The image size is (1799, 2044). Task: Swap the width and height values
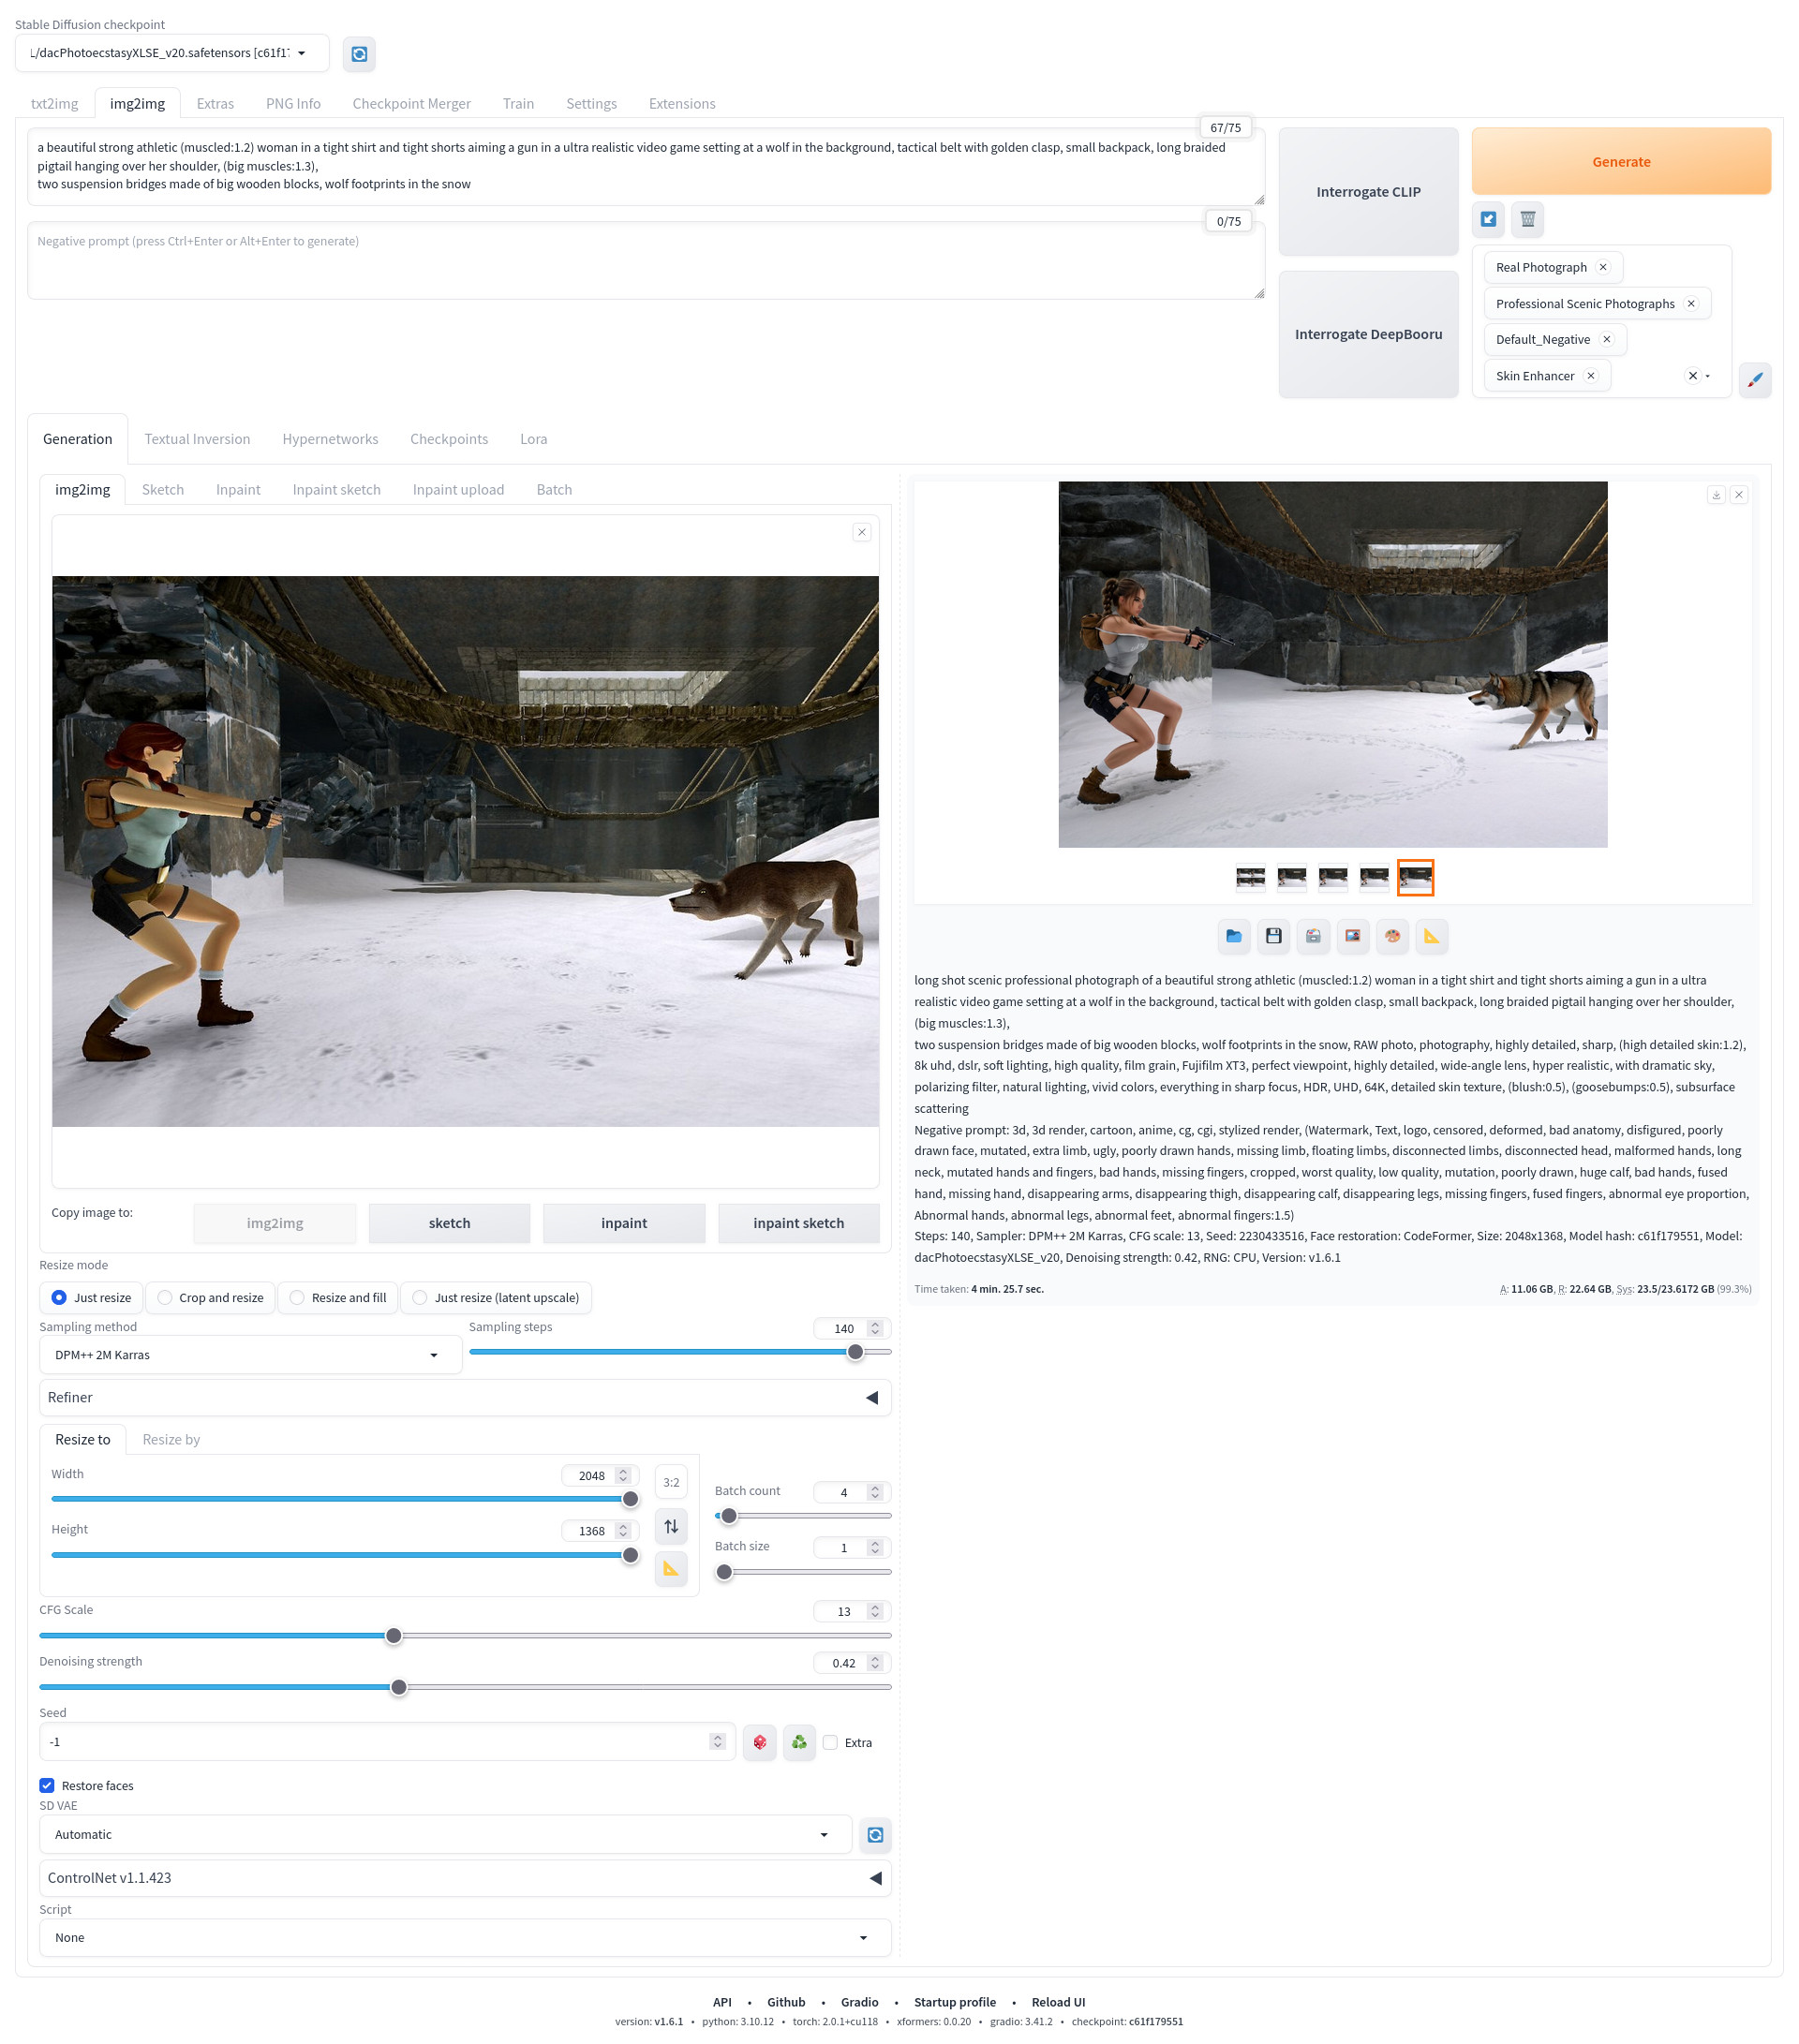pos(671,1526)
